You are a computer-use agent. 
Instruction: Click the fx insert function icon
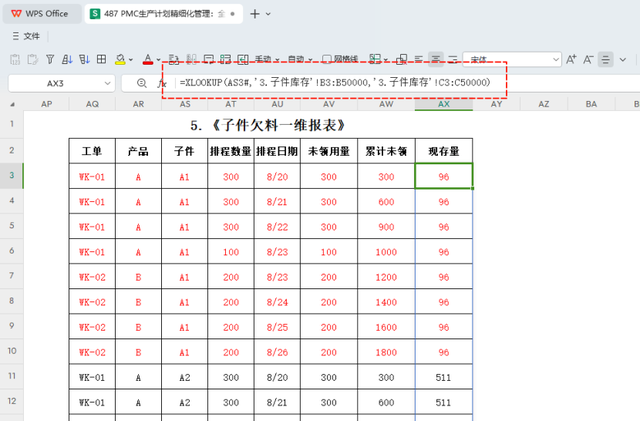[x=162, y=83]
